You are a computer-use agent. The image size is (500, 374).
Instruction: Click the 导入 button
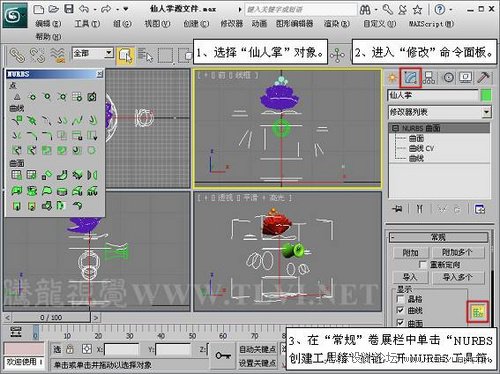410,277
